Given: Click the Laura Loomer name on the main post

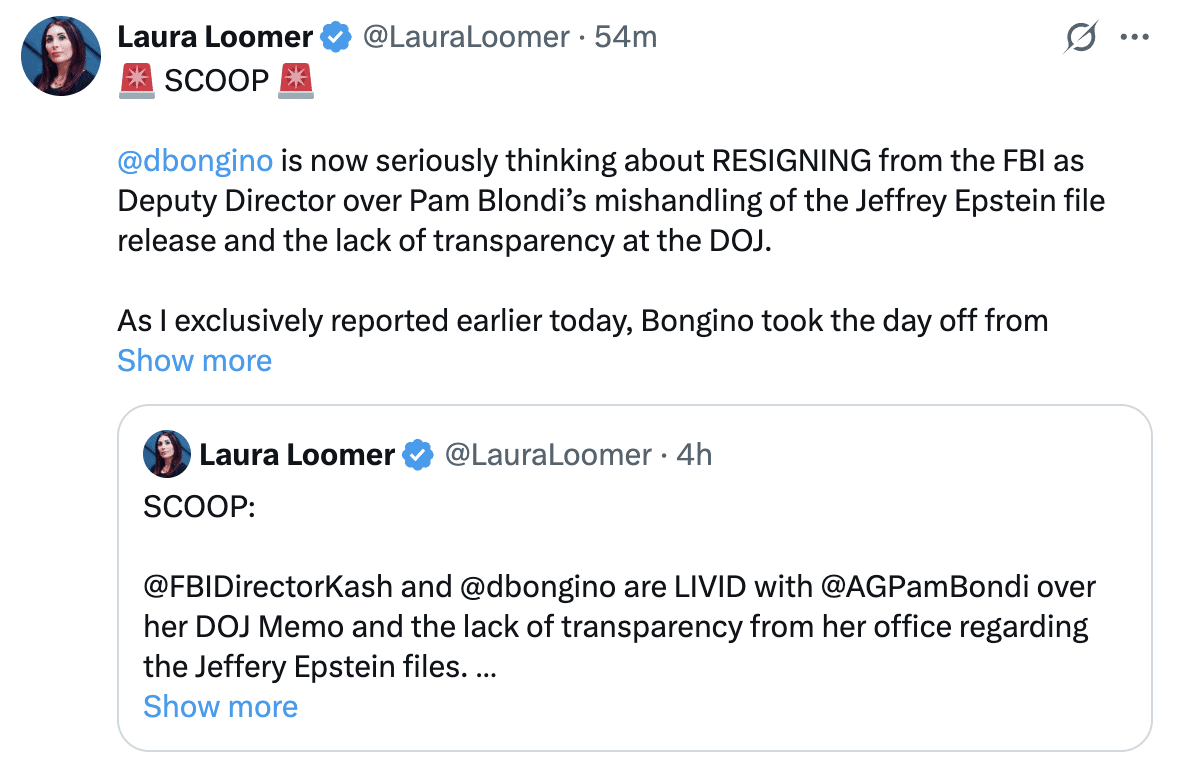Looking at the screenshot, I should point(215,38).
